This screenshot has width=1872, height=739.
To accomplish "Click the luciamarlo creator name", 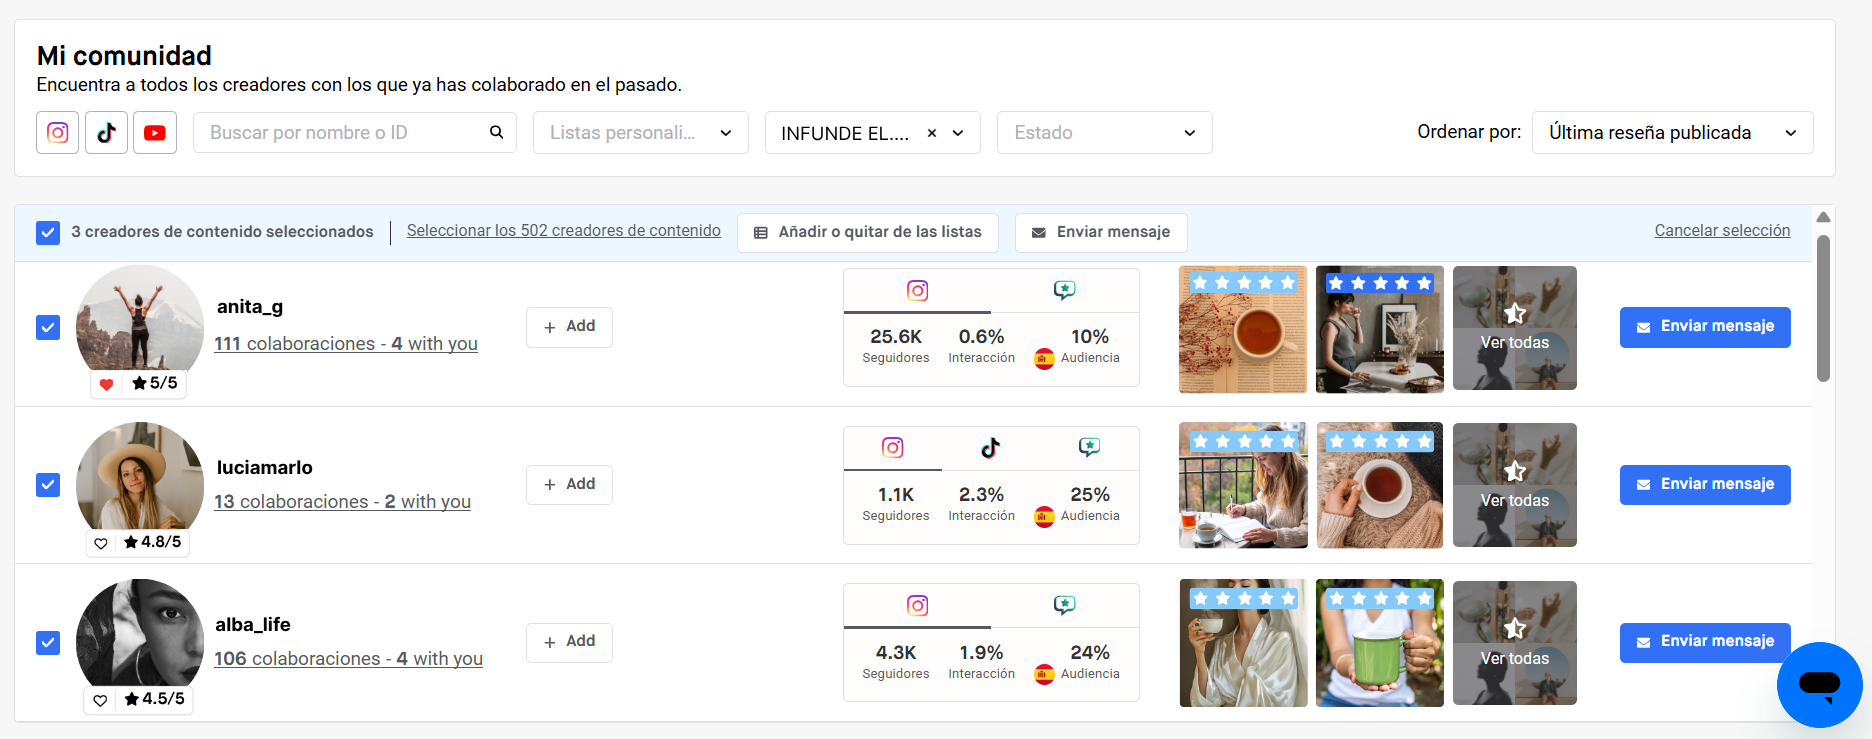I will click(265, 467).
